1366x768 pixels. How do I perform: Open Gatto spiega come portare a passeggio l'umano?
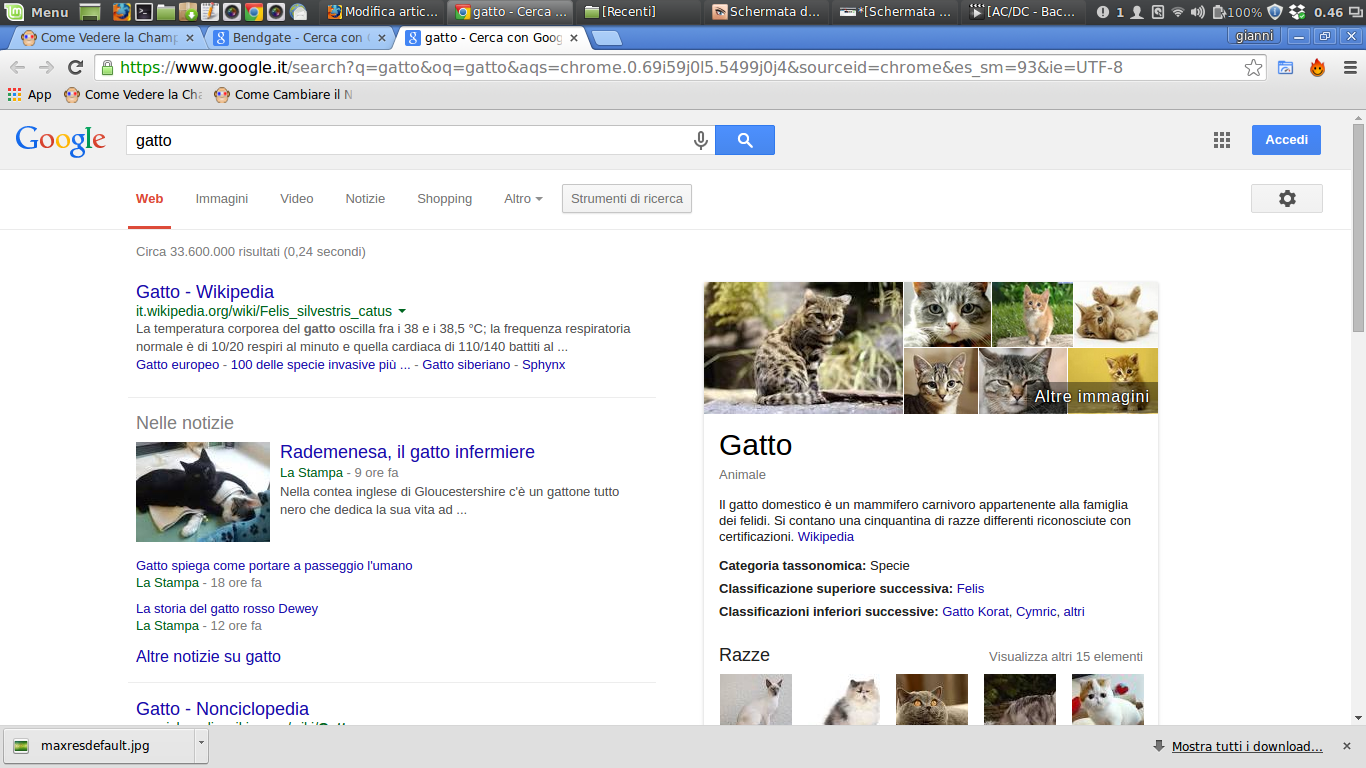tap(274, 565)
